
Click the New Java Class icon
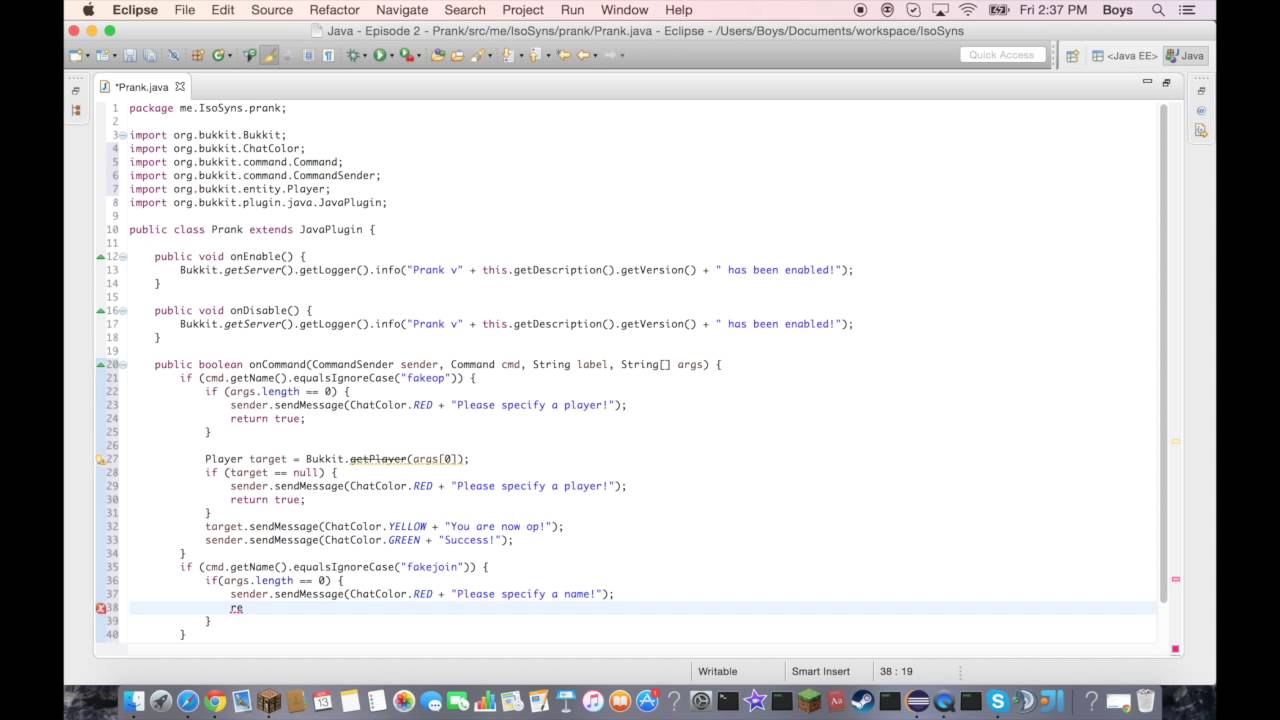[x=218, y=55]
